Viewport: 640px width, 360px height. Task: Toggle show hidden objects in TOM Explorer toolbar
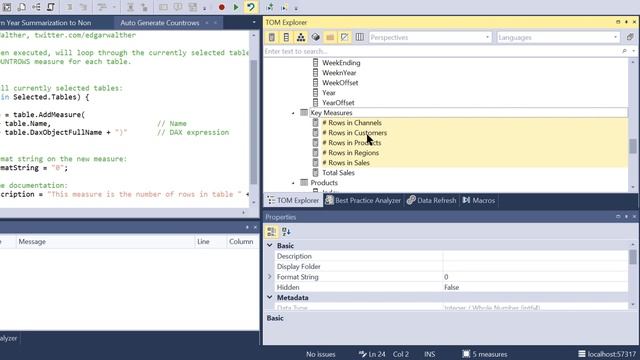[x=345, y=38]
